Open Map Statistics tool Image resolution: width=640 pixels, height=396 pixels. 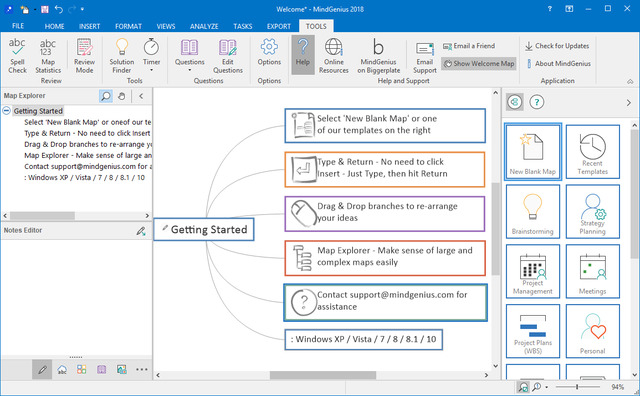(x=48, y=56)
